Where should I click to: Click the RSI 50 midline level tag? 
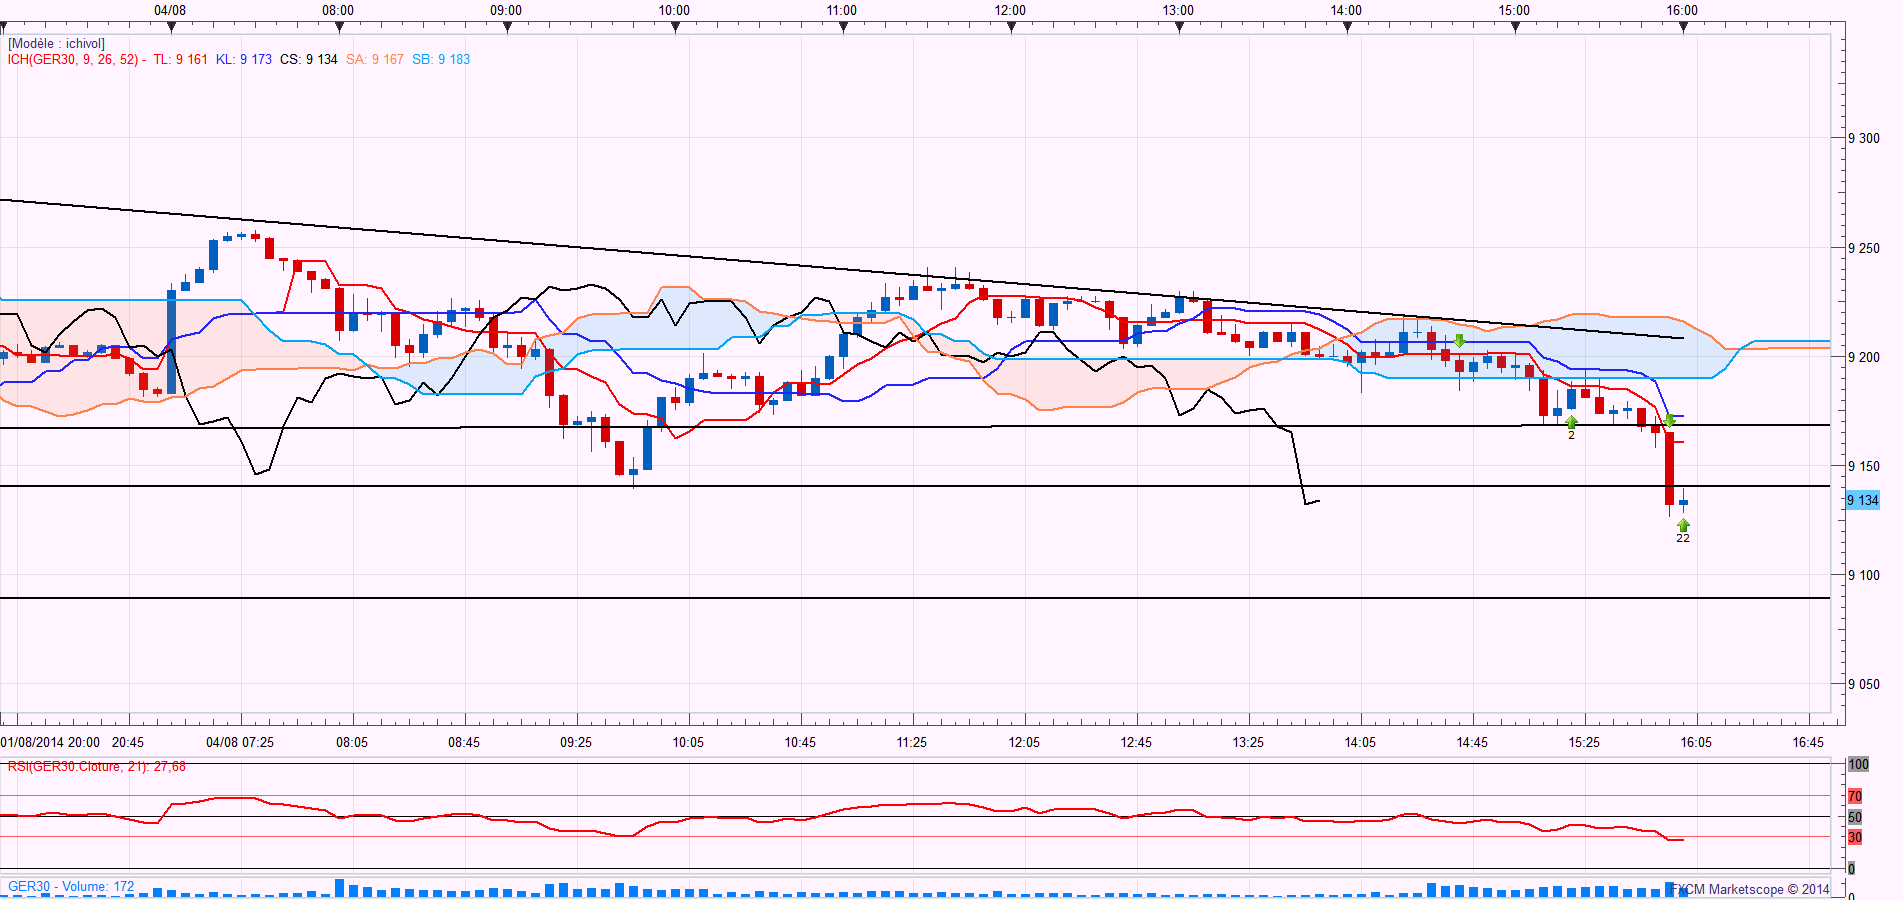pyautogui.click(x=1855, y=817)
